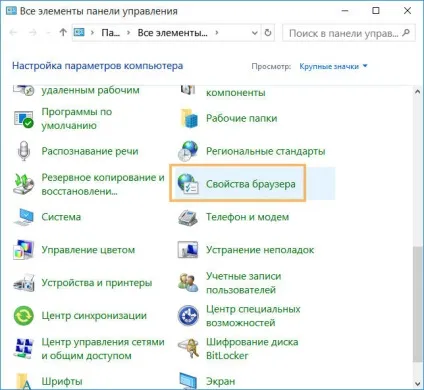Open 'Программы по умолчанию'
Image resolution: width=424 pixels, height=390 pixels.
(77, 119)
